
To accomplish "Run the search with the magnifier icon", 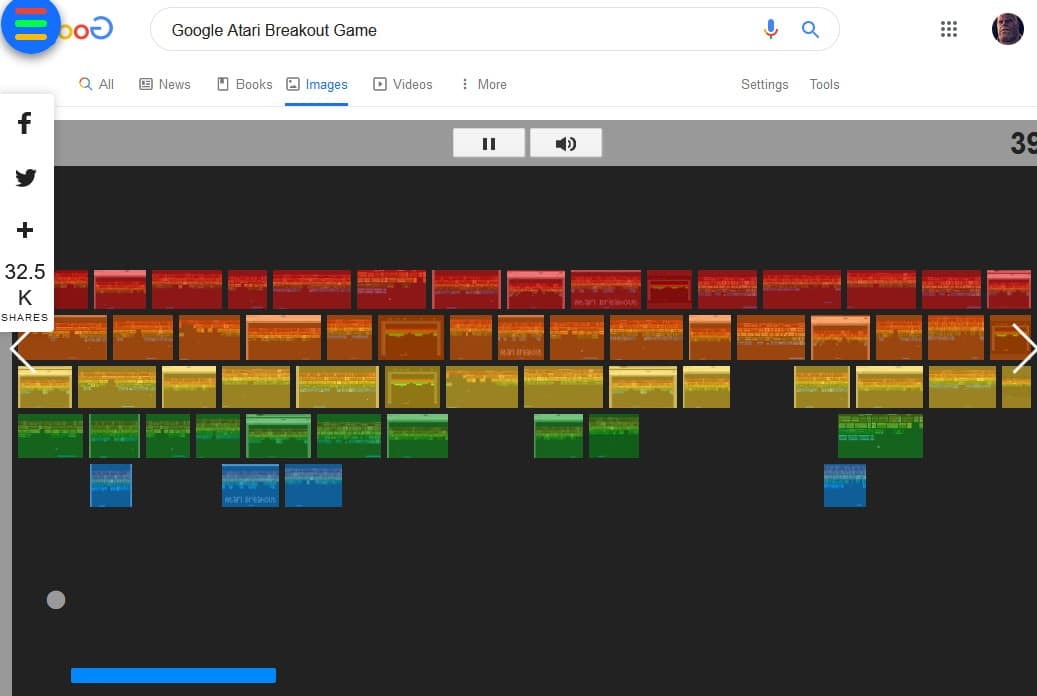I will [810, 30].
